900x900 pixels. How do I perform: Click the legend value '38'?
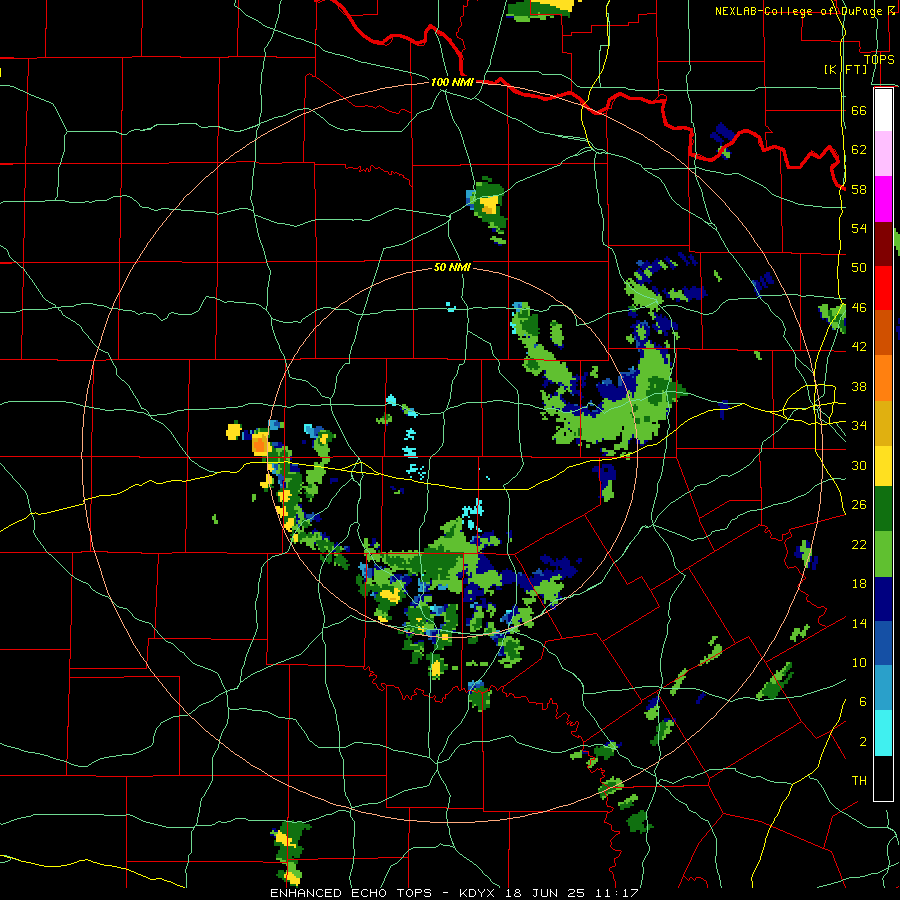point(859,387)
